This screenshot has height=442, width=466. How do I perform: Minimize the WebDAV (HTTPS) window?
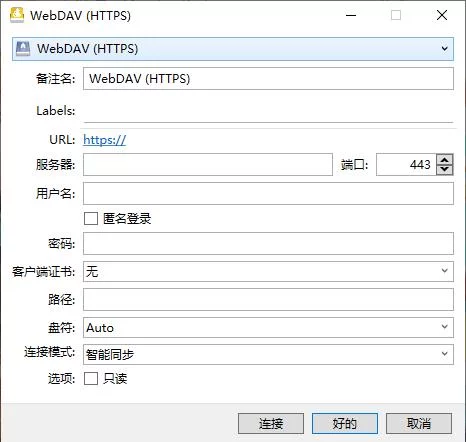click(351, 15)
